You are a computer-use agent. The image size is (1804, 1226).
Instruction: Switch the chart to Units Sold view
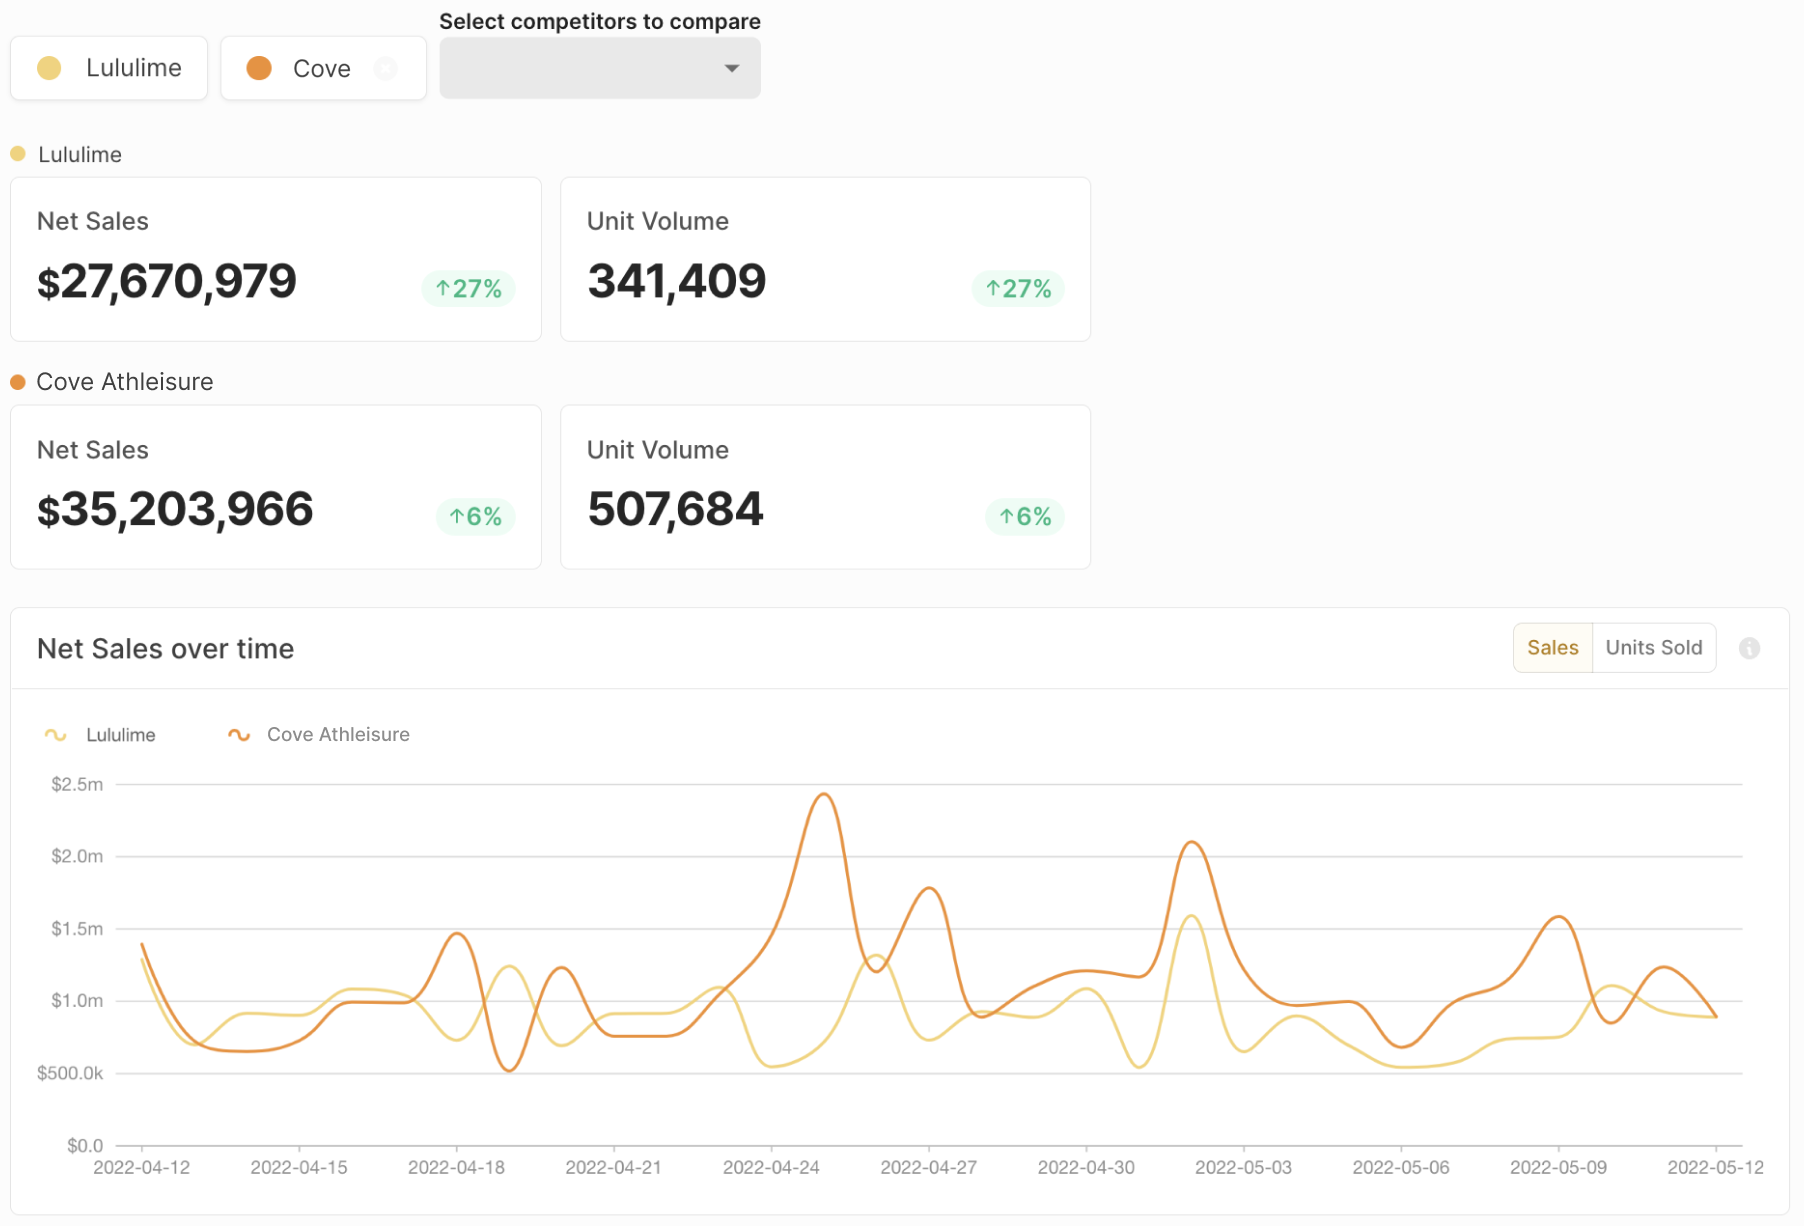coord(1654,647)
